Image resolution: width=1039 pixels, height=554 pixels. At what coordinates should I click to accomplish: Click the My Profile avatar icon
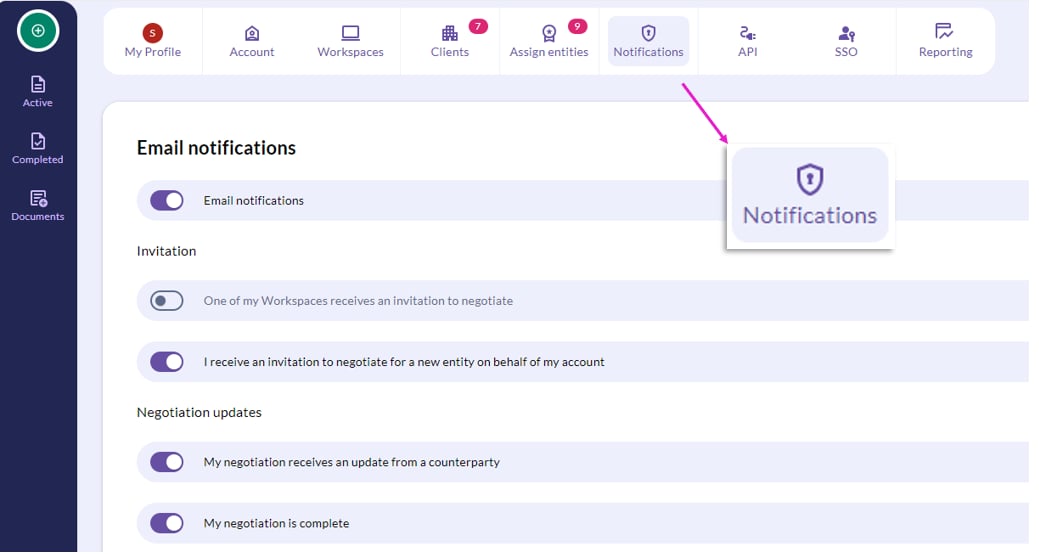(152, 32)
